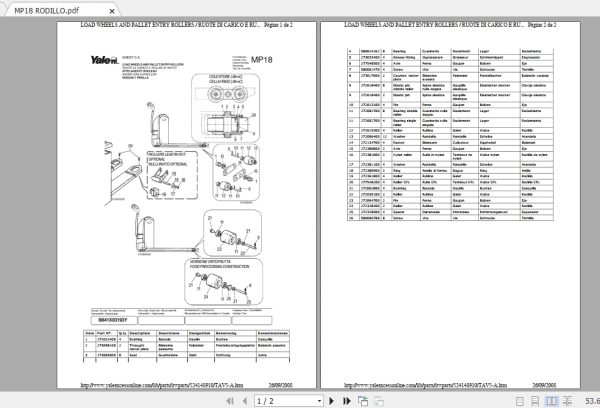This screenshot has height=408, width=600.
Task: Click the 'Part Nº' column header in the page 1 table
Action: pyautogui.click(x=104, y=333)
